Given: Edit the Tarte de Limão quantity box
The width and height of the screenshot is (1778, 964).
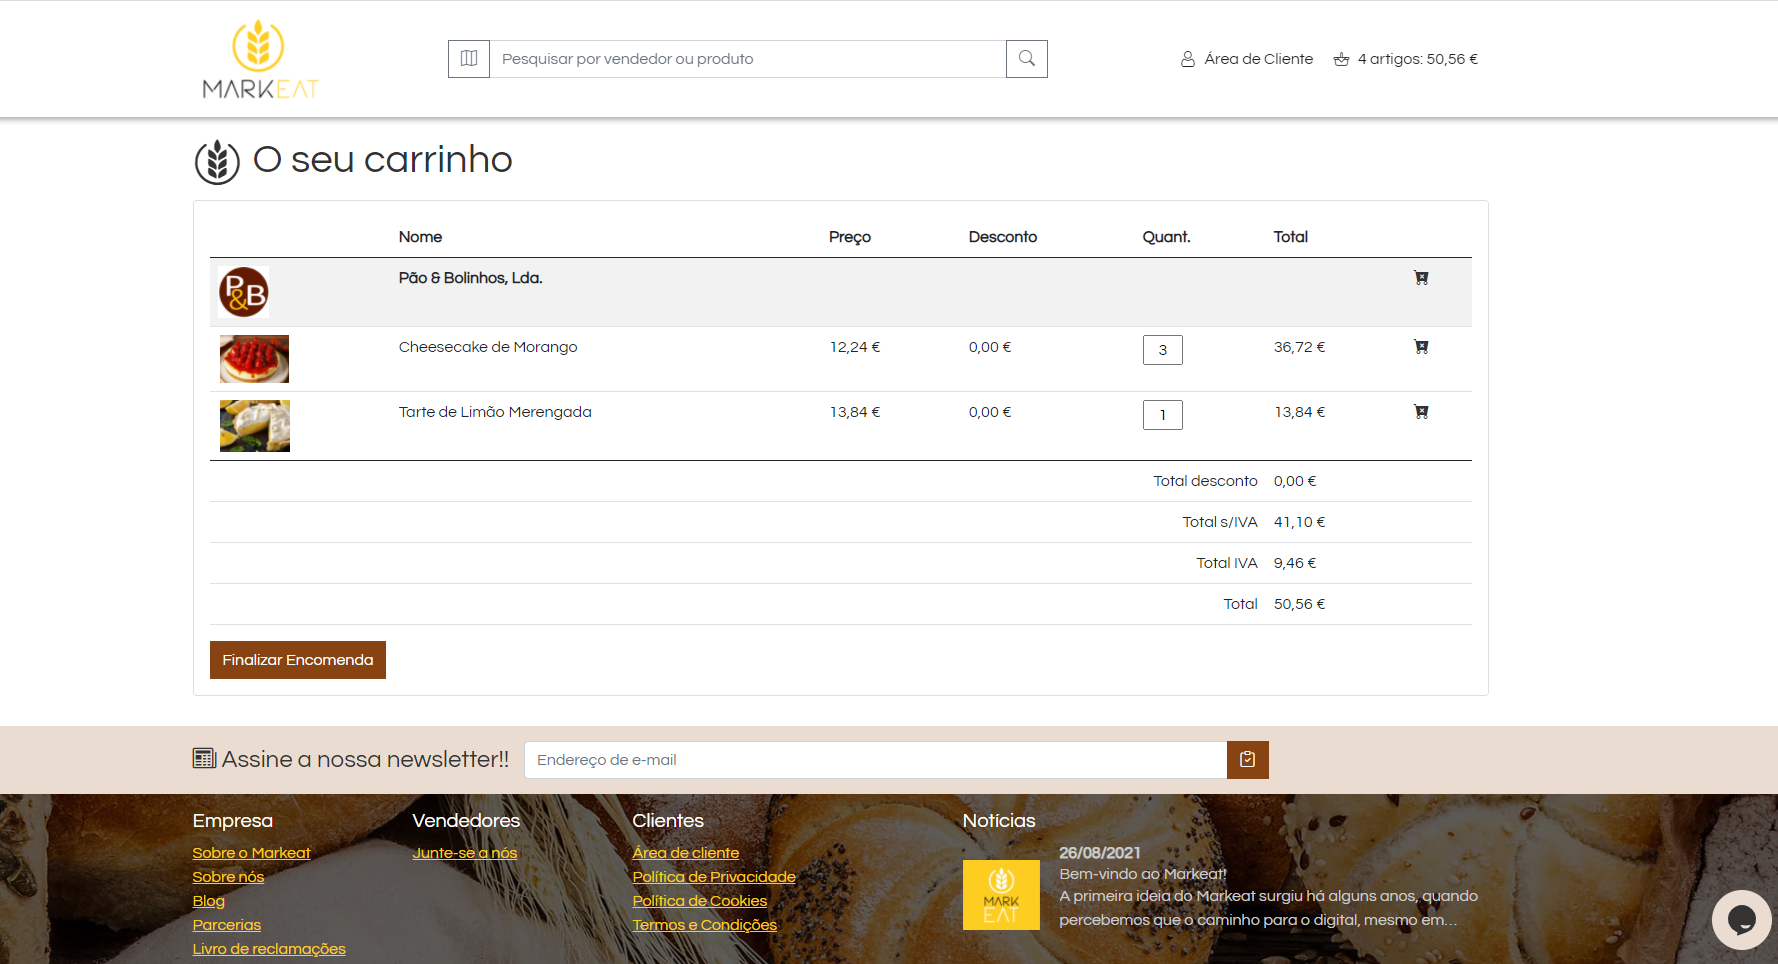Looking at the screenshot, I should tap(1162, 415).
